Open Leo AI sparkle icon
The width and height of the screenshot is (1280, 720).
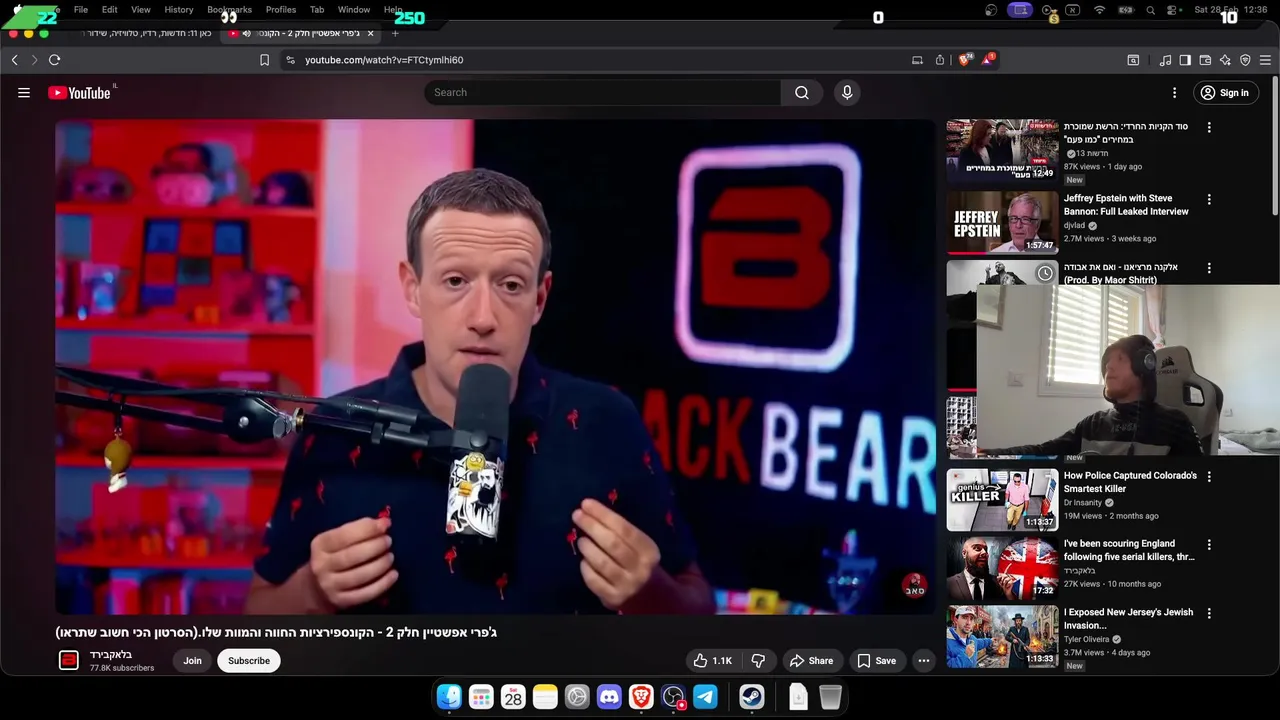(1225, 60)
